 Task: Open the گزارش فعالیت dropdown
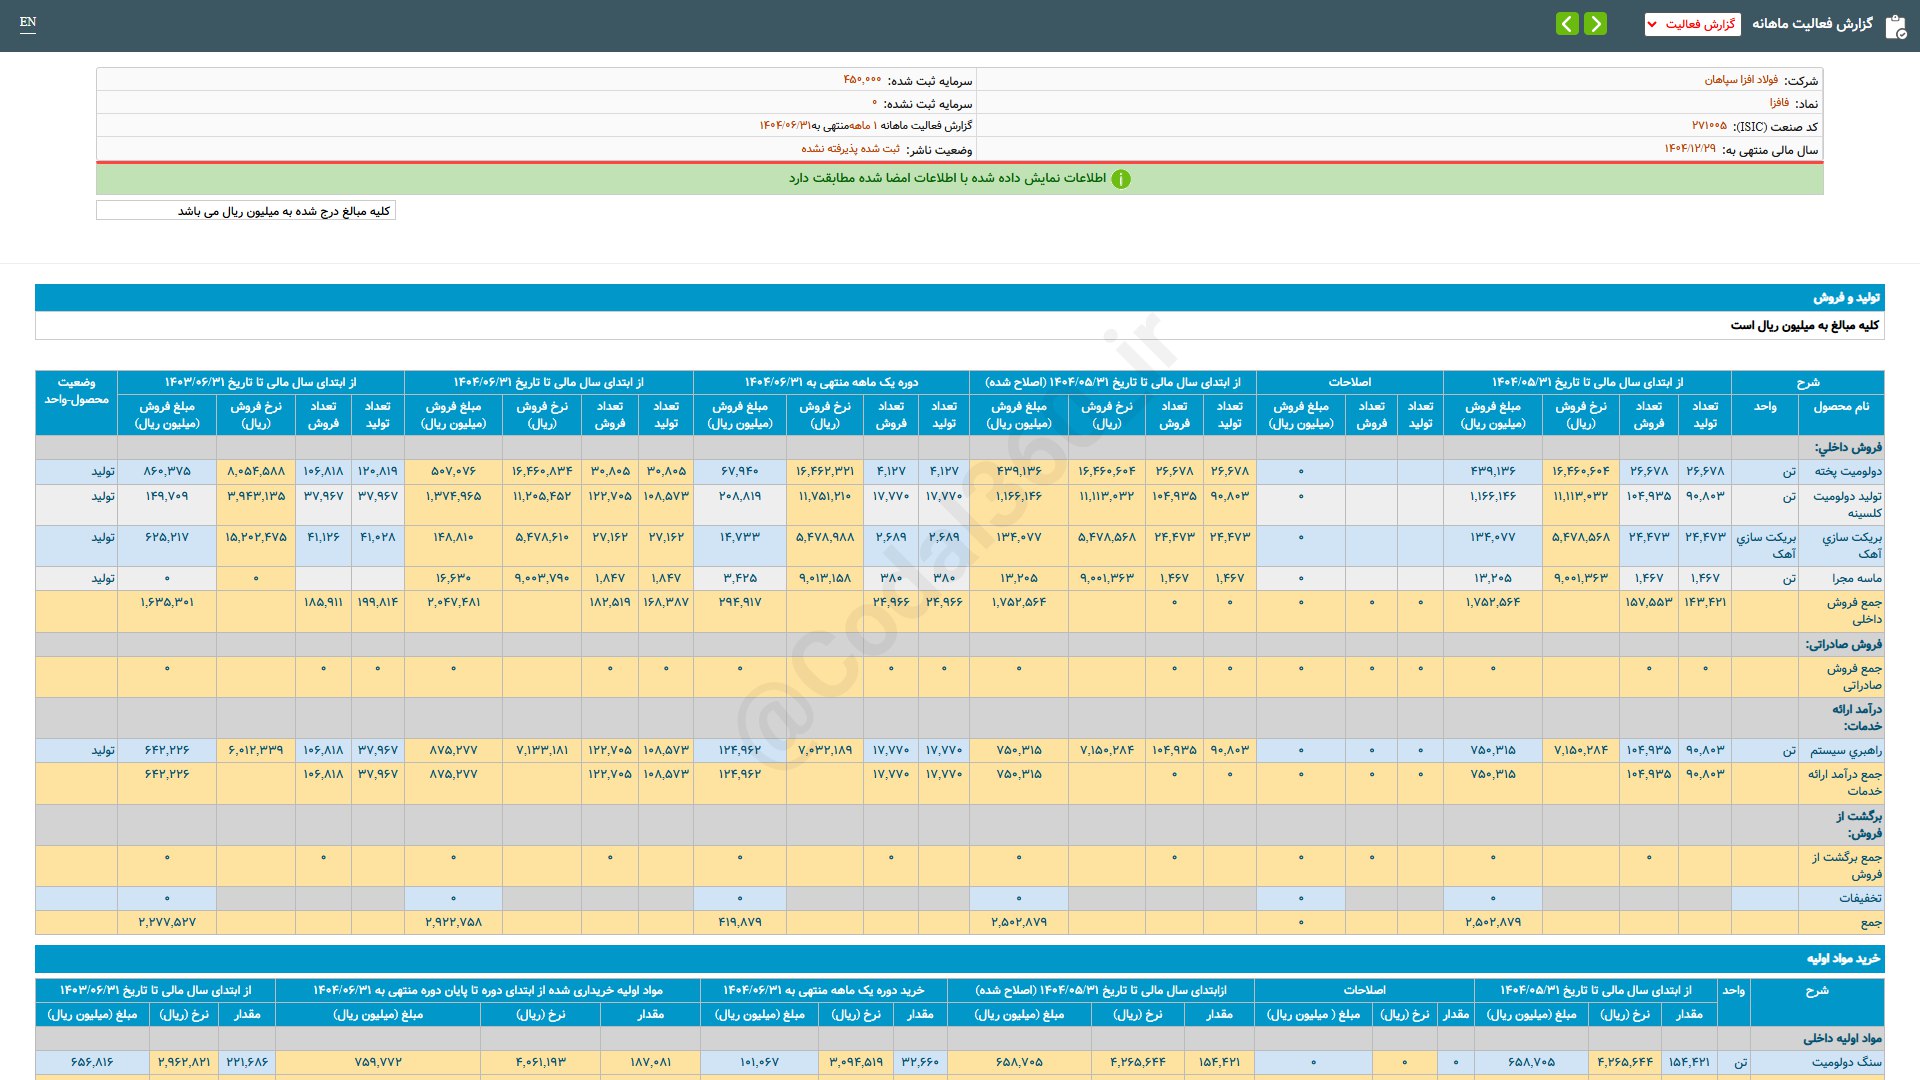(x=1692, y=24)
